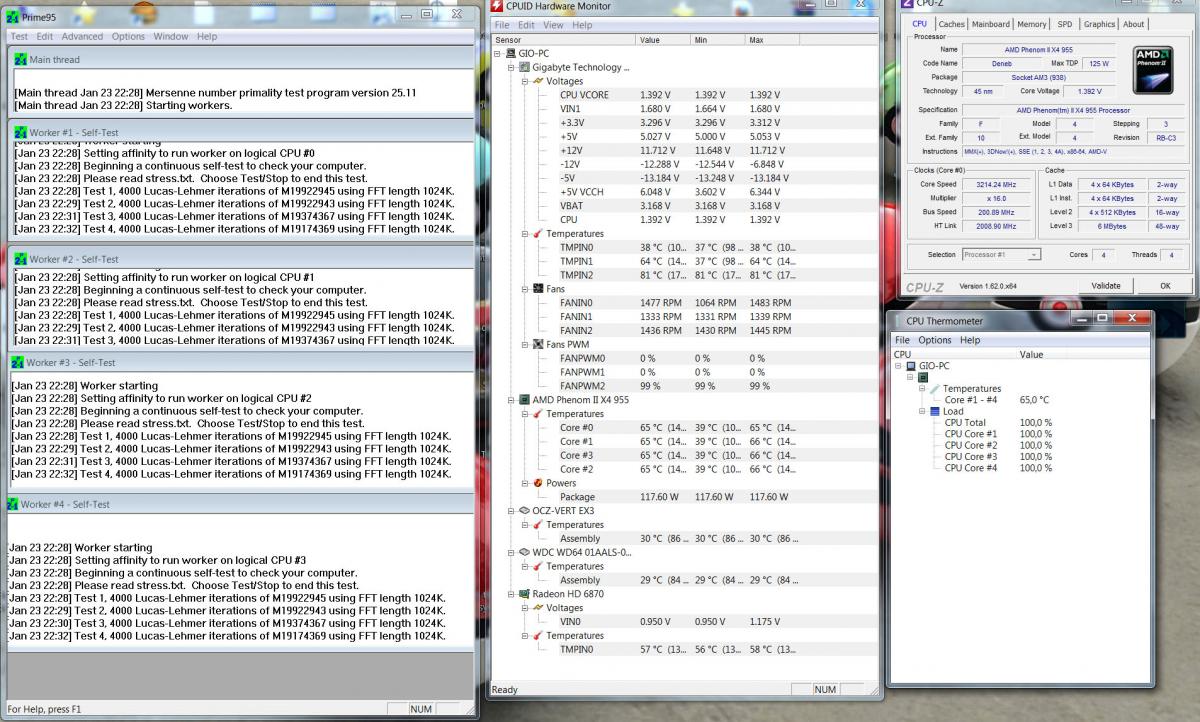Viewport: 1200px width, 722px height.
Task: Collapse the AMD Phenom II X4 955 node
Action: pyautogui.click(x=511, y=399)
